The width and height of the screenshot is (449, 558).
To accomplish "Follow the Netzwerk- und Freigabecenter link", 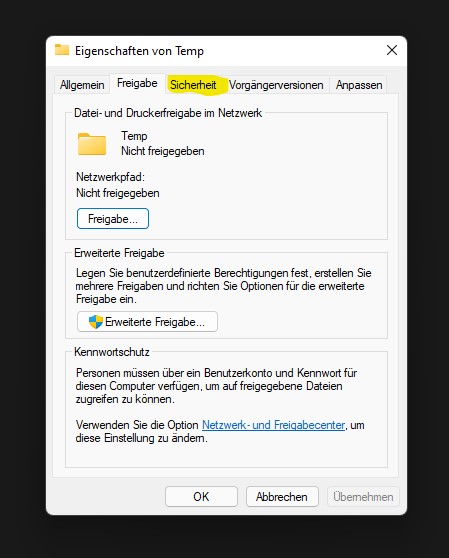I will [274, 425].
